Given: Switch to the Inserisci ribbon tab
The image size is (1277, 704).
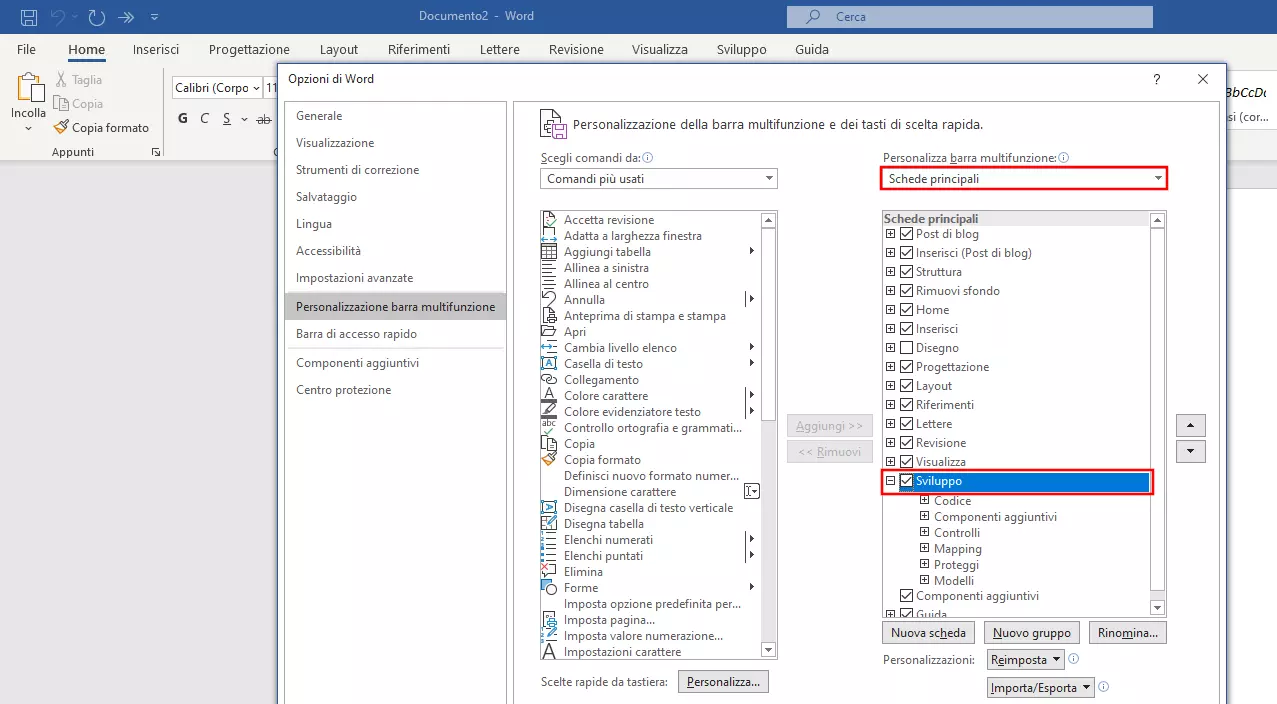Looking at the screenshot, I should coord(156,49).
